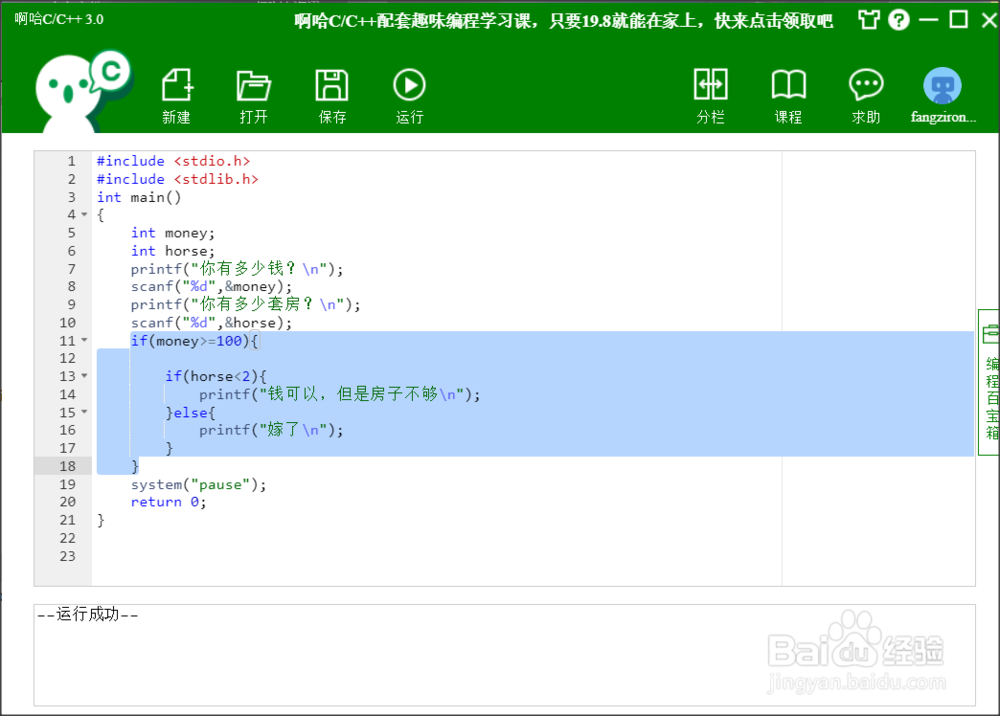
Task: Maximize the Aha C/C++ window
Action: click(x=959, y=20)
